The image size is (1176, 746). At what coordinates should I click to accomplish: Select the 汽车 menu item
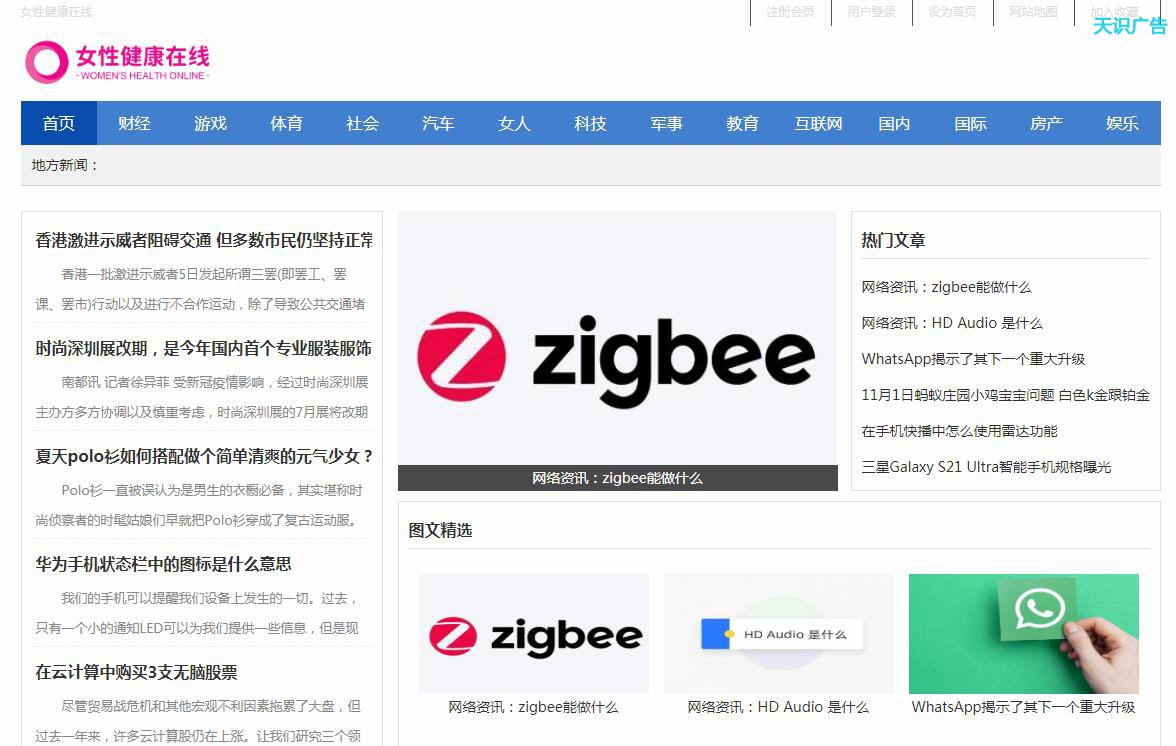[x=438, y=123]
